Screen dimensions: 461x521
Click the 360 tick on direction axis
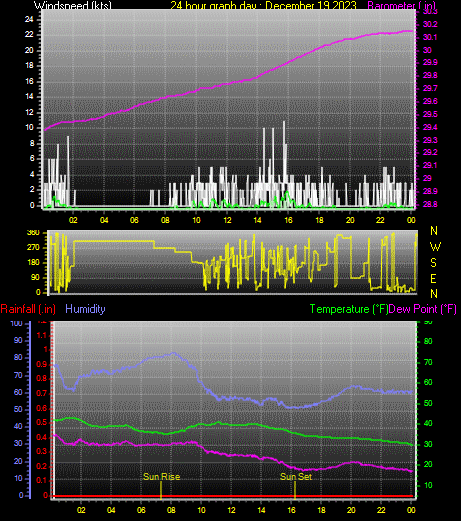(x=33, y=232)
